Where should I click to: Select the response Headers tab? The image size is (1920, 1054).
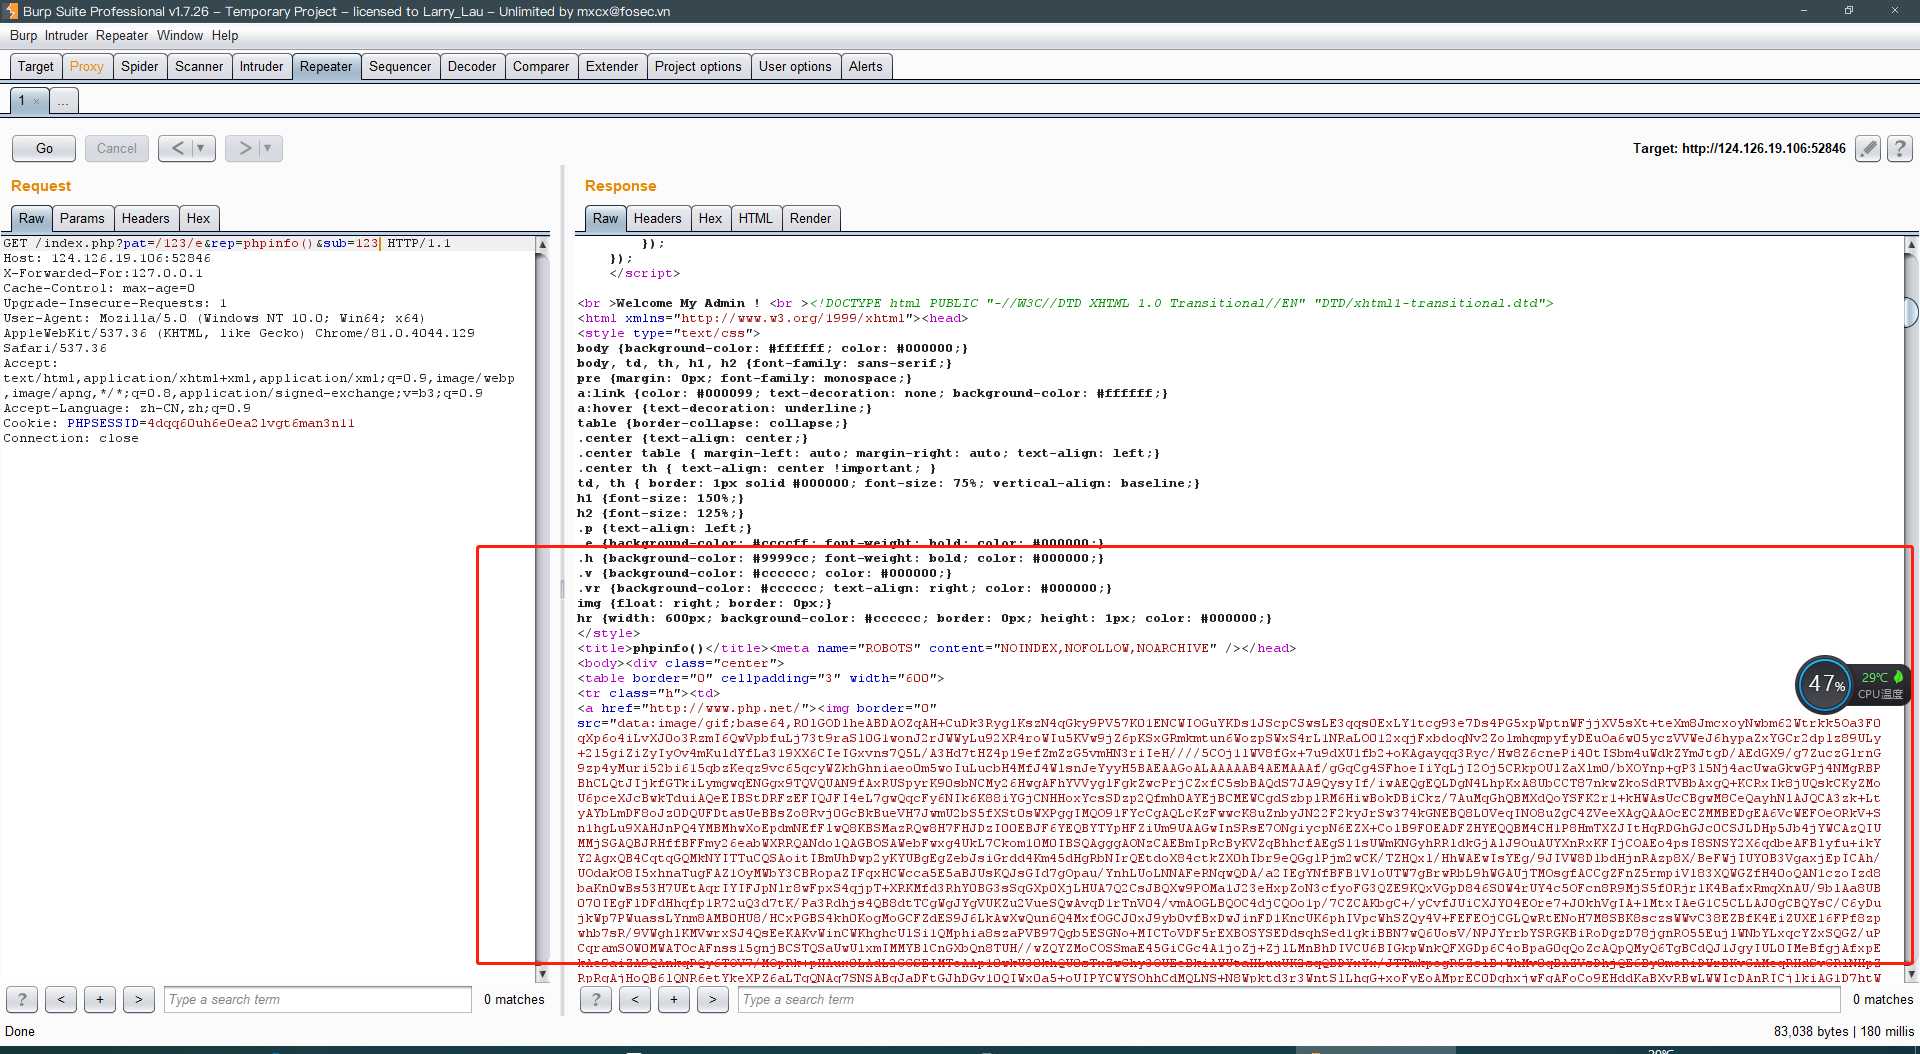coord(658,219)
